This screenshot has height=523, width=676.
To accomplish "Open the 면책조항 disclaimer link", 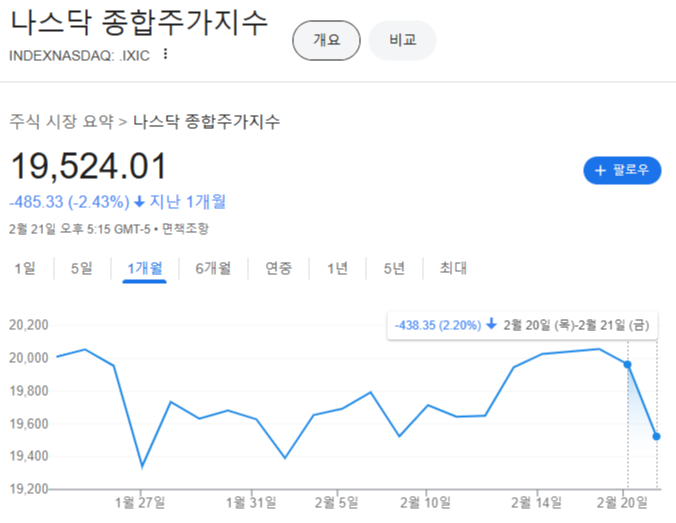I will pos(185,229).
